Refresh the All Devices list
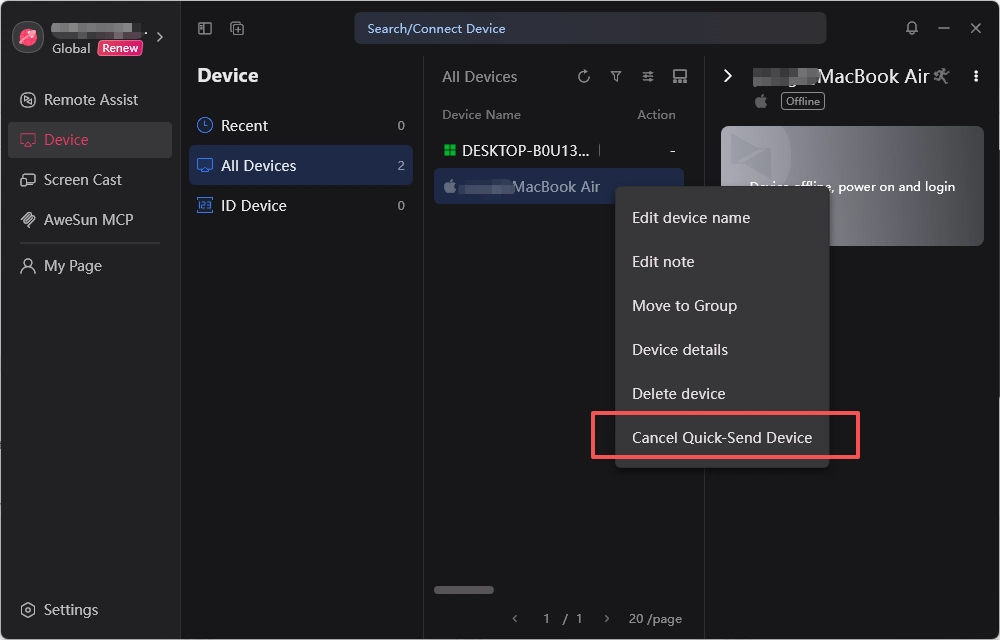1000x640 pixels. tap(584, 77)
